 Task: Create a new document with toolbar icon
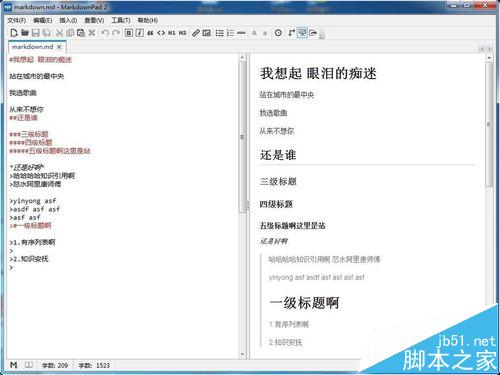(x=14, y=33)
